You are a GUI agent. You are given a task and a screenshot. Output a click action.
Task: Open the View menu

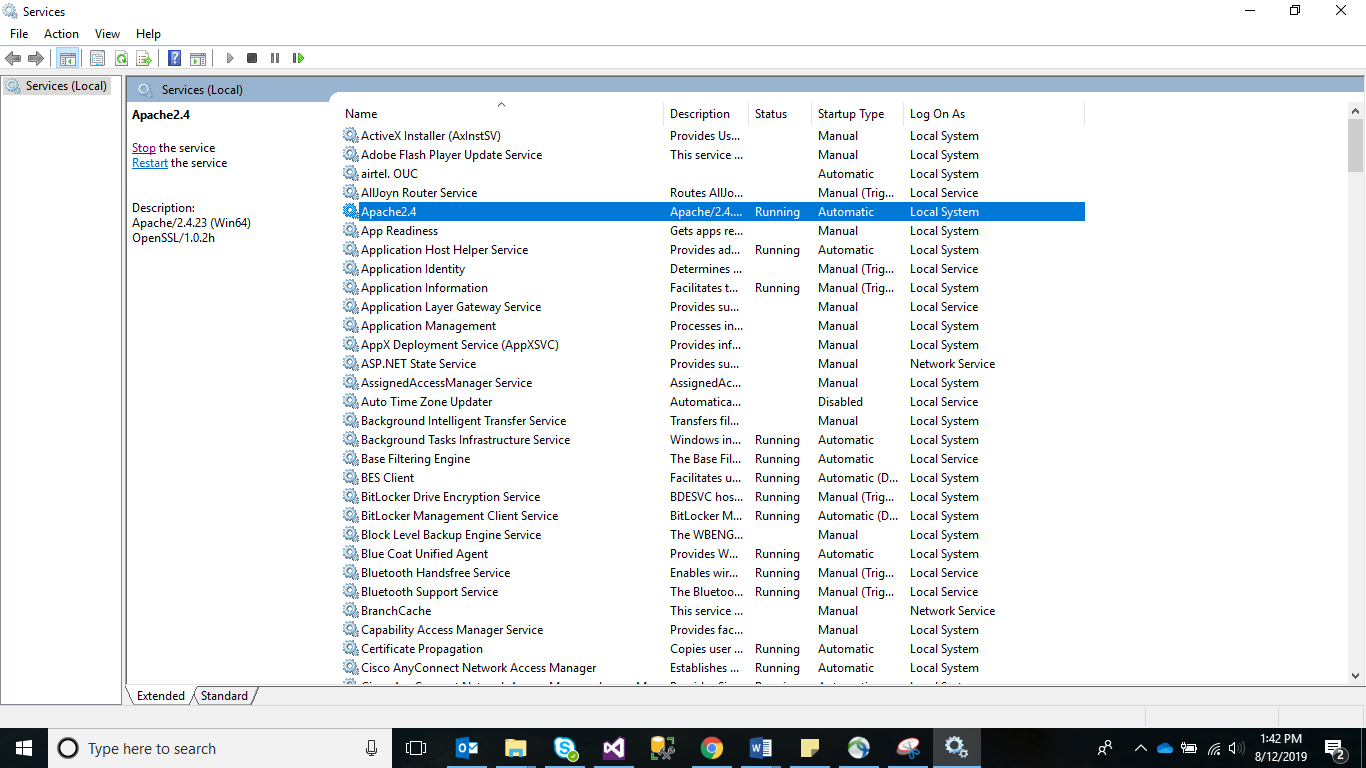coord(107,34)
